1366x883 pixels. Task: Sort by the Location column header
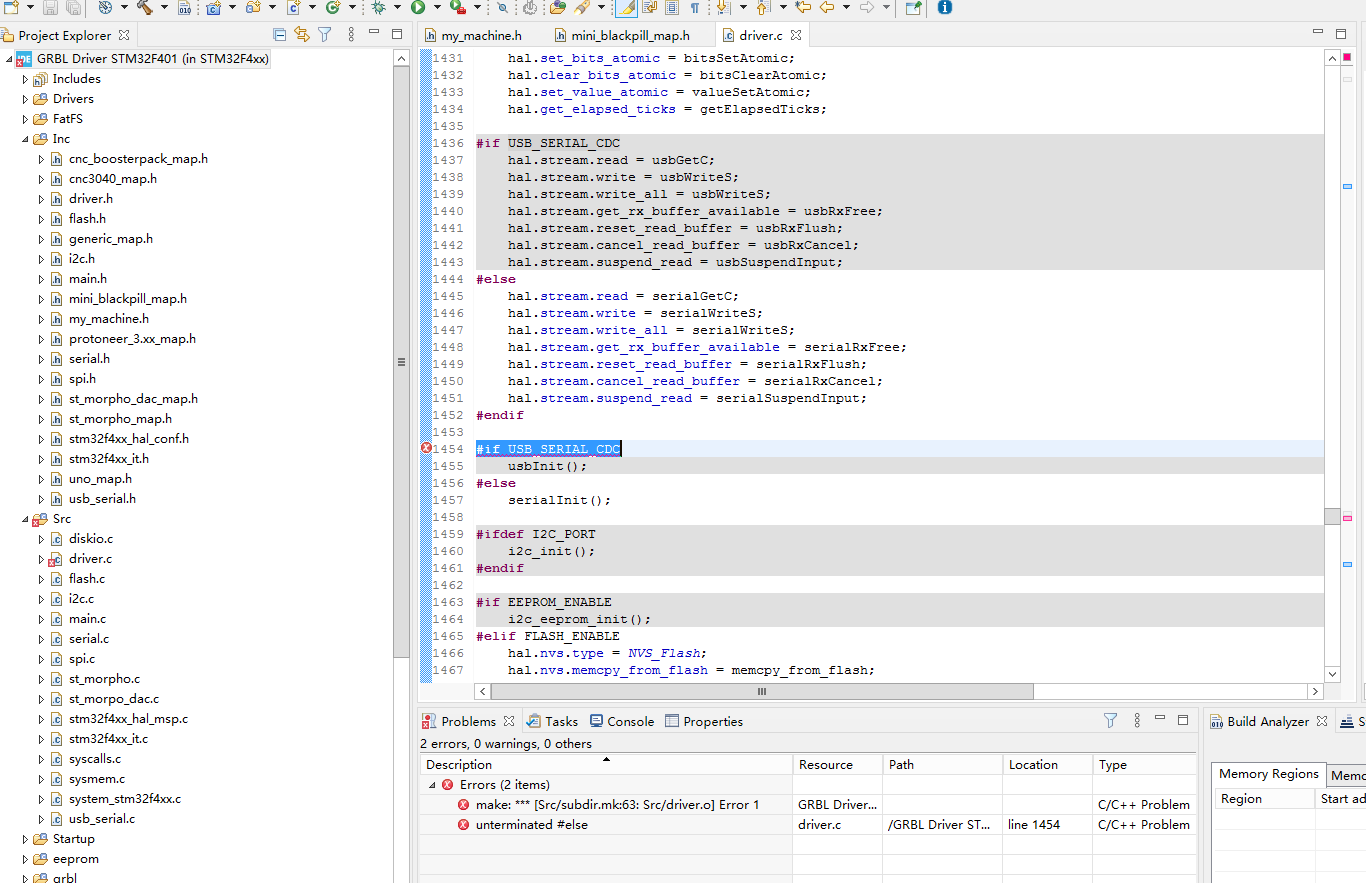[x=1047, y=765]
